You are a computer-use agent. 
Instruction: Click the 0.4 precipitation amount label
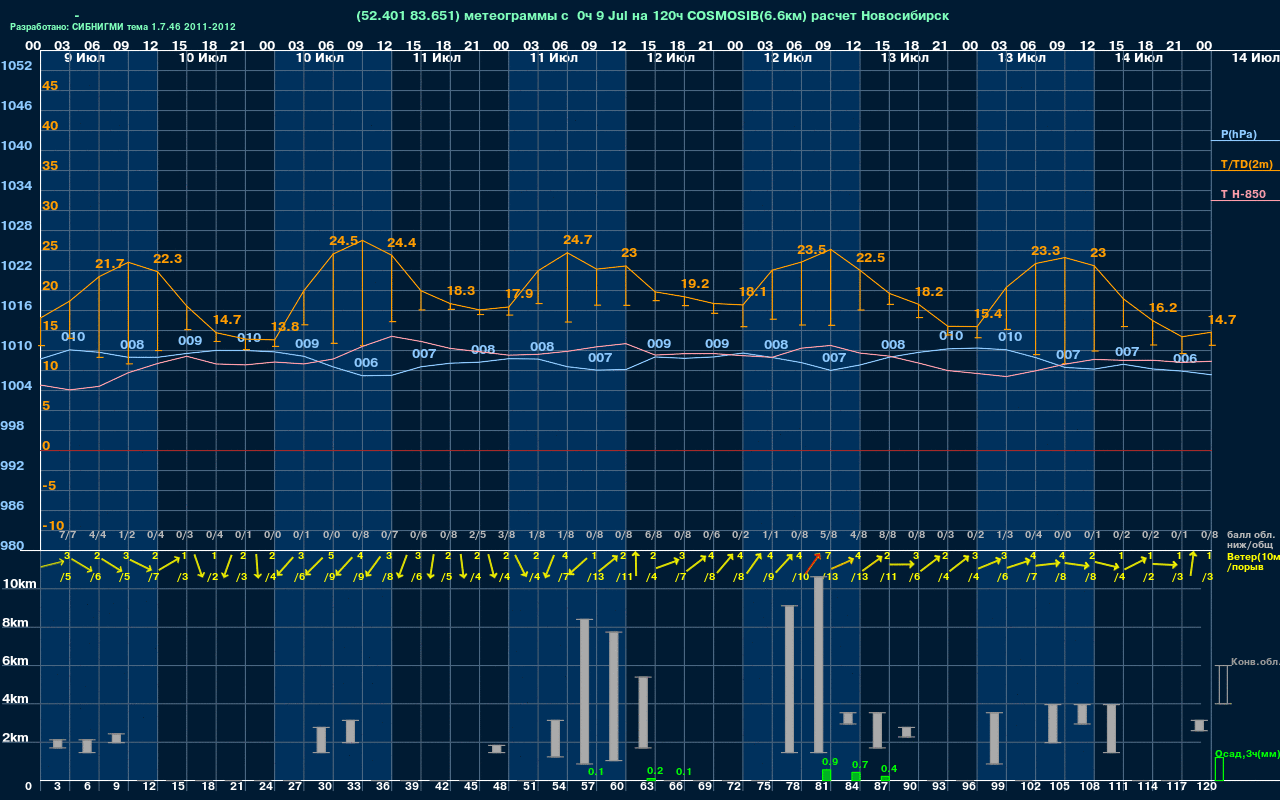(888, 768)
